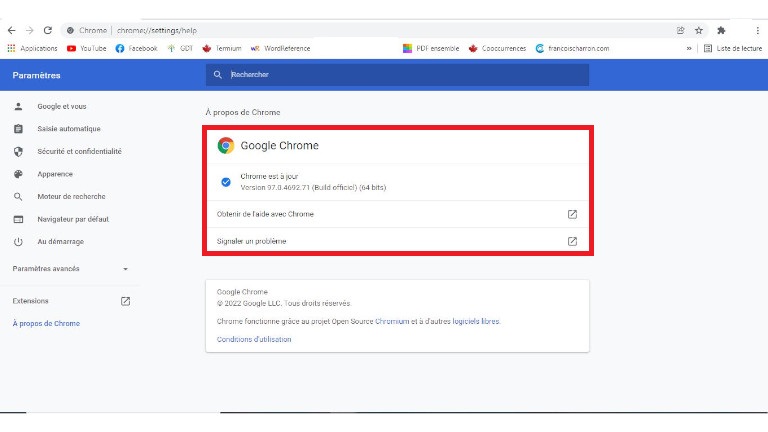Viewport: 768px width, 432px height.
Task: Open the Chromium project link
Action: pyautogui.click(x=392, y=321)
